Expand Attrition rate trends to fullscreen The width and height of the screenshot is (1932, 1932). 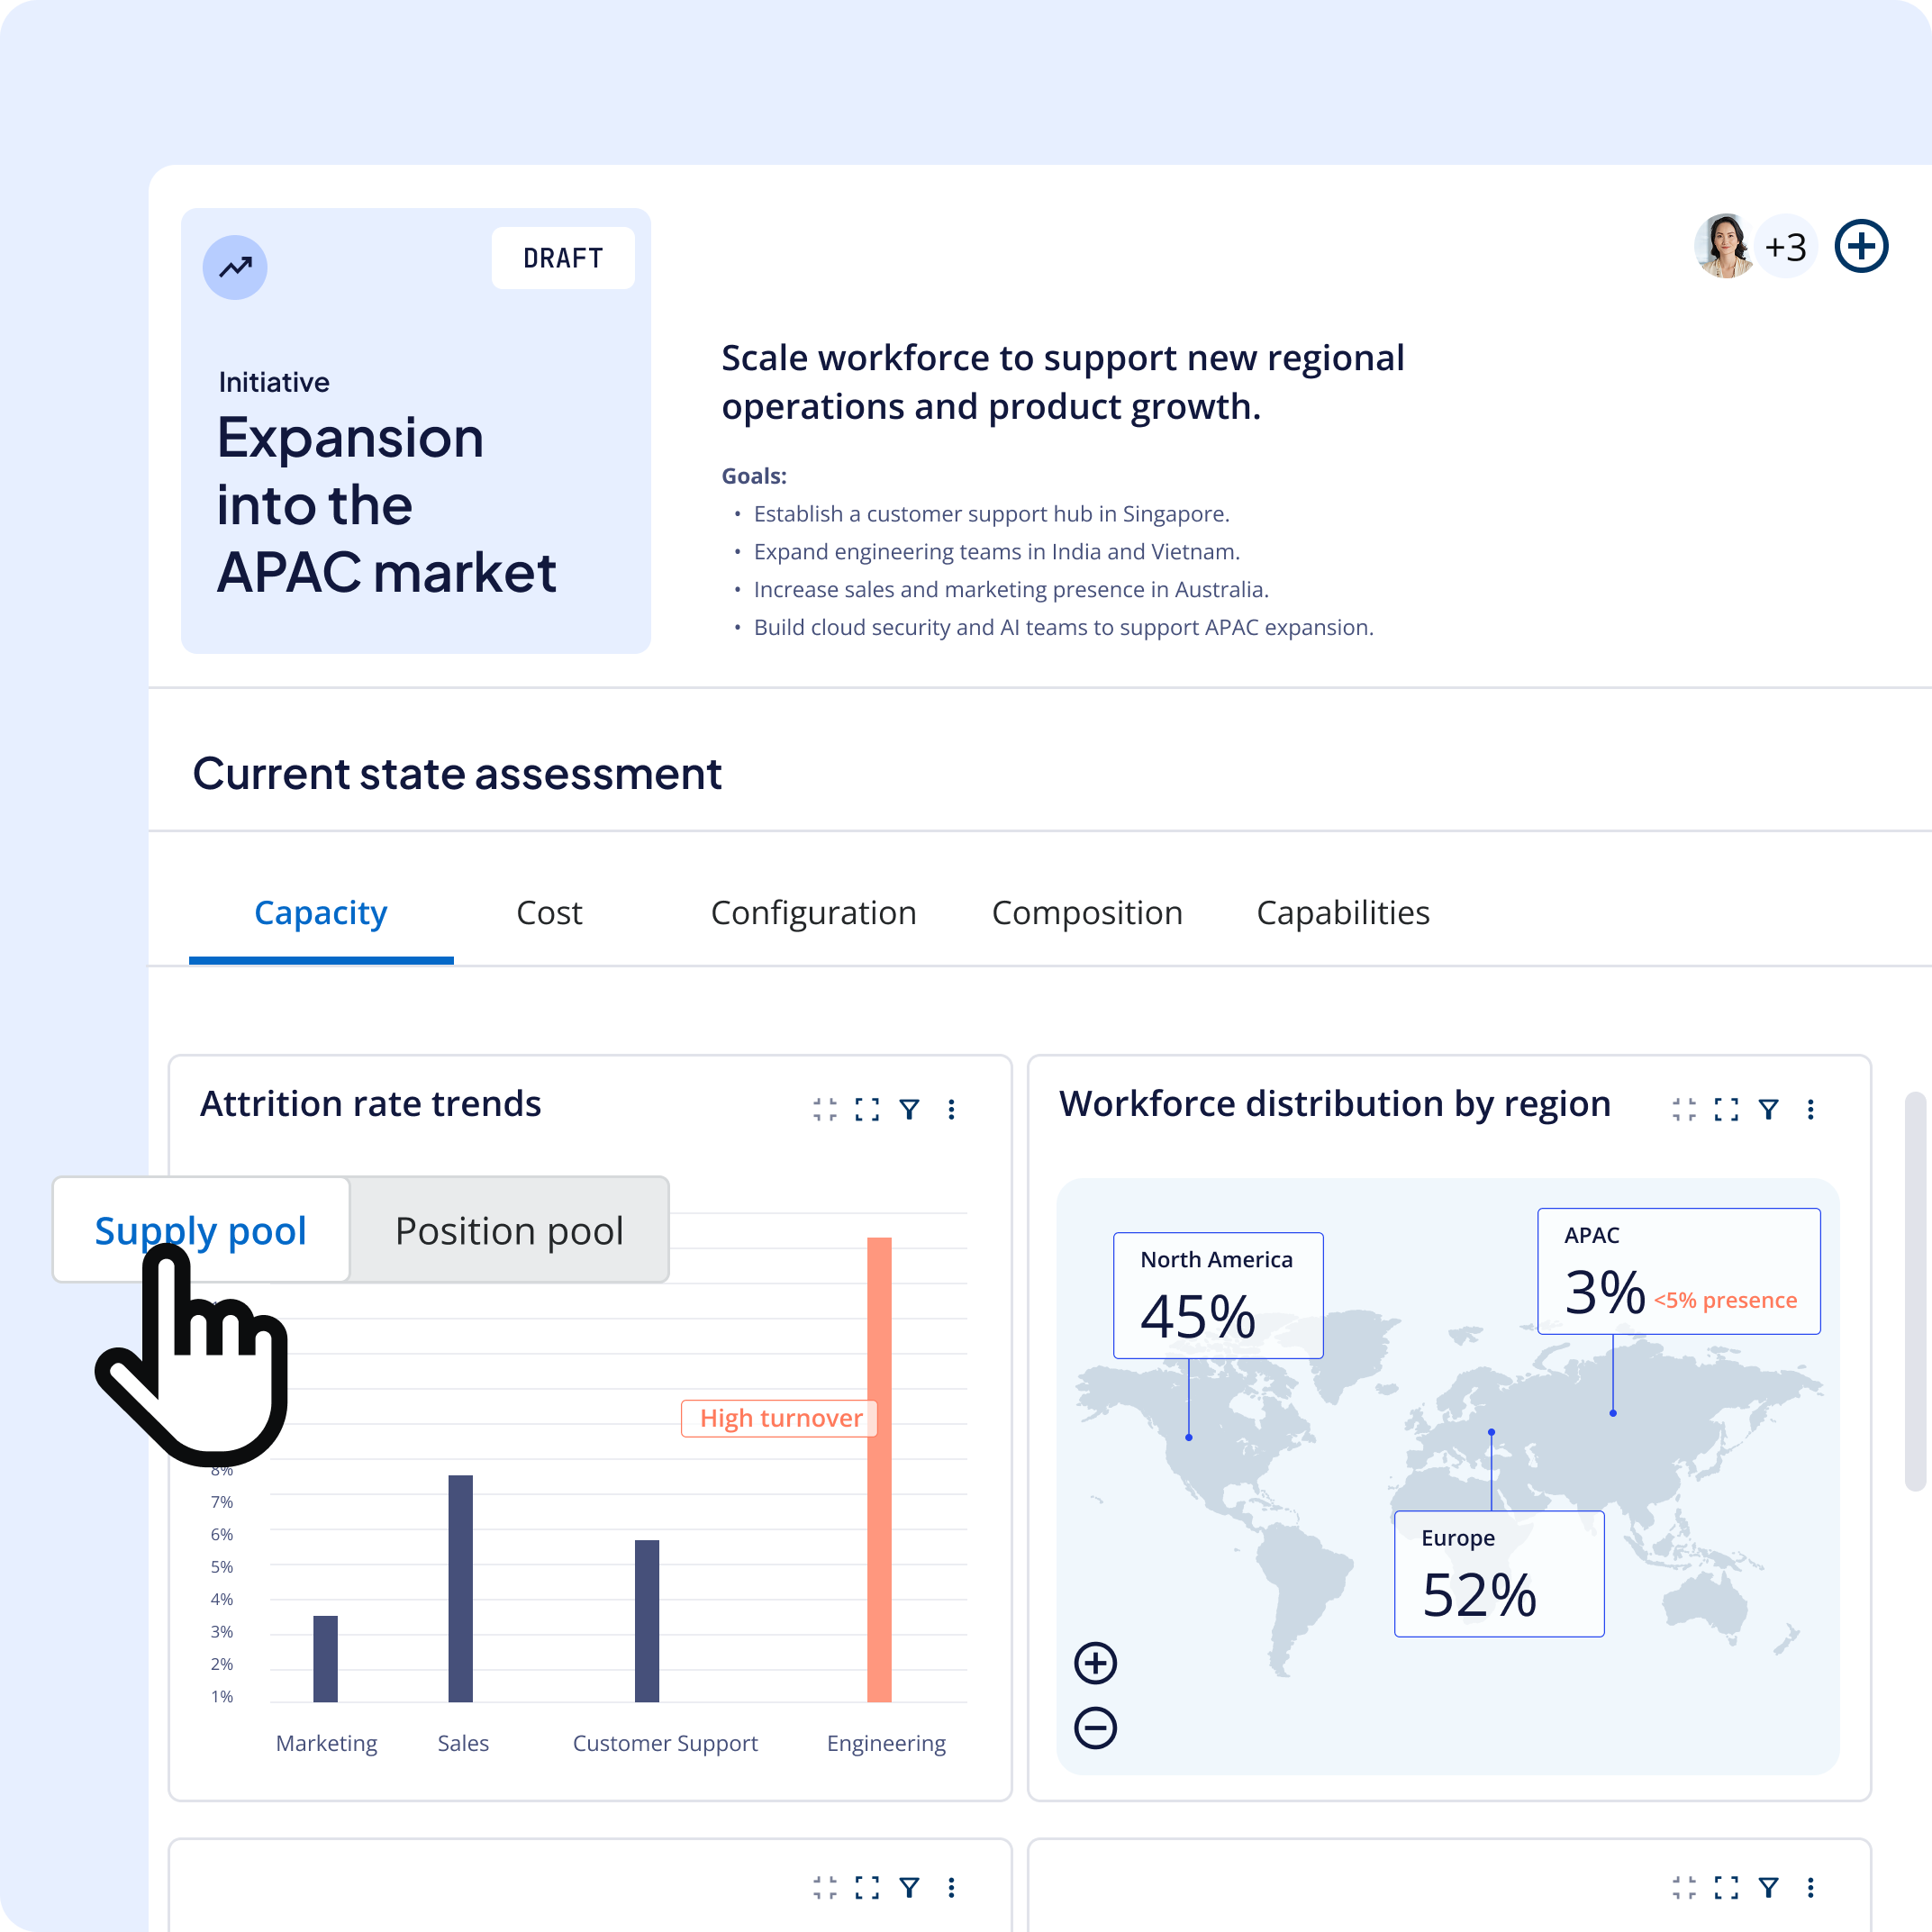(866, 1109)
